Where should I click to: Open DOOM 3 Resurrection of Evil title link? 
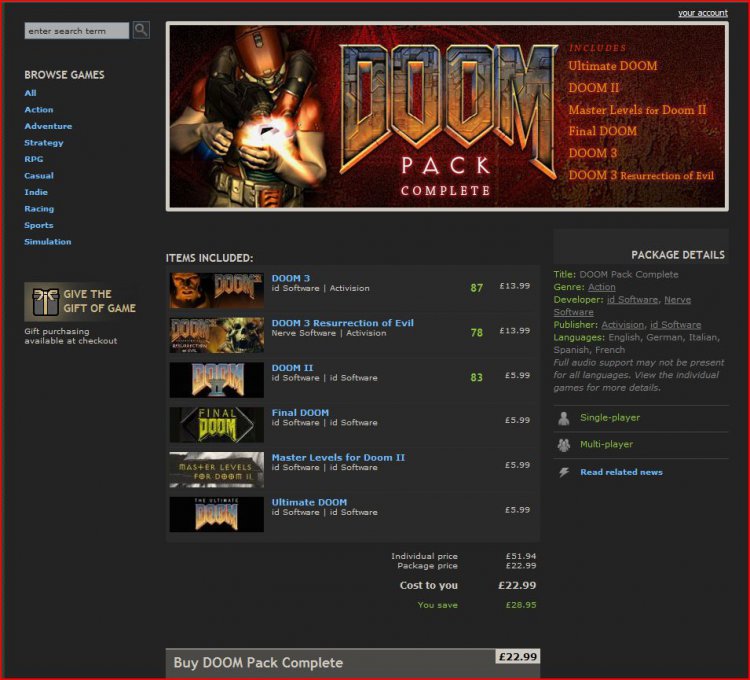coord(342,323)
